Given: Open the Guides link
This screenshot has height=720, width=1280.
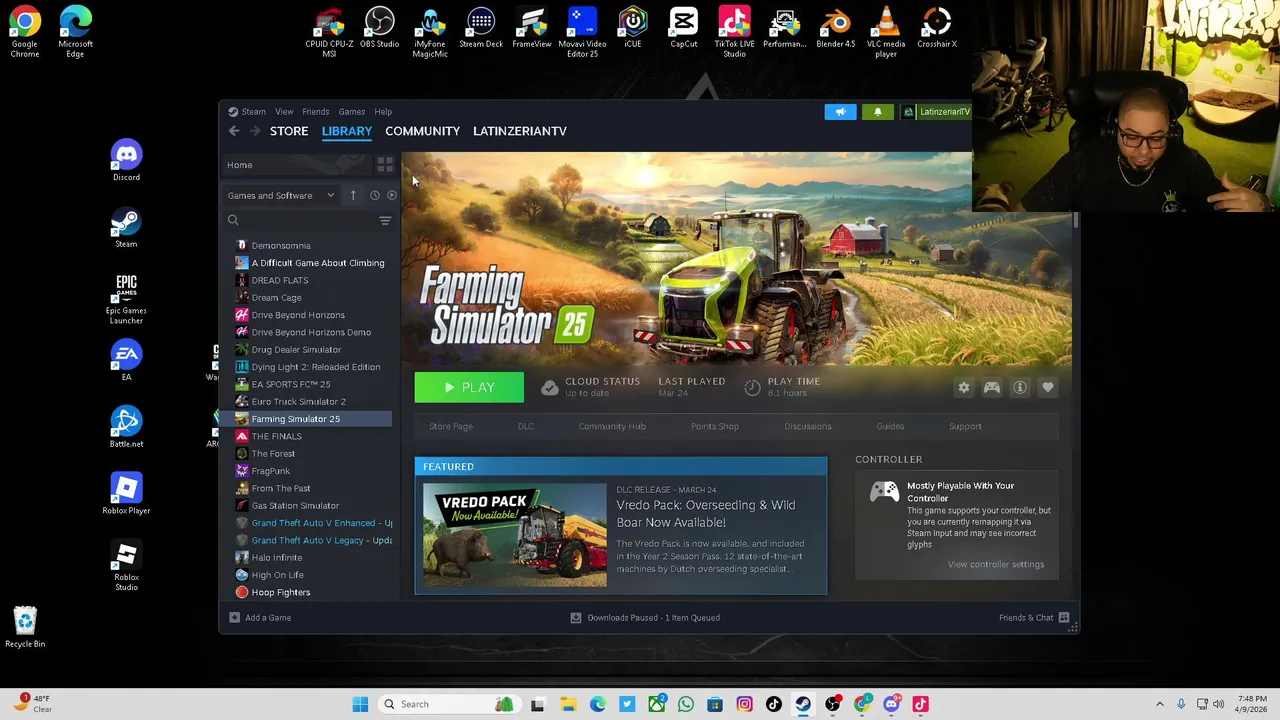Looking at the screenshot, I should 890,427.
